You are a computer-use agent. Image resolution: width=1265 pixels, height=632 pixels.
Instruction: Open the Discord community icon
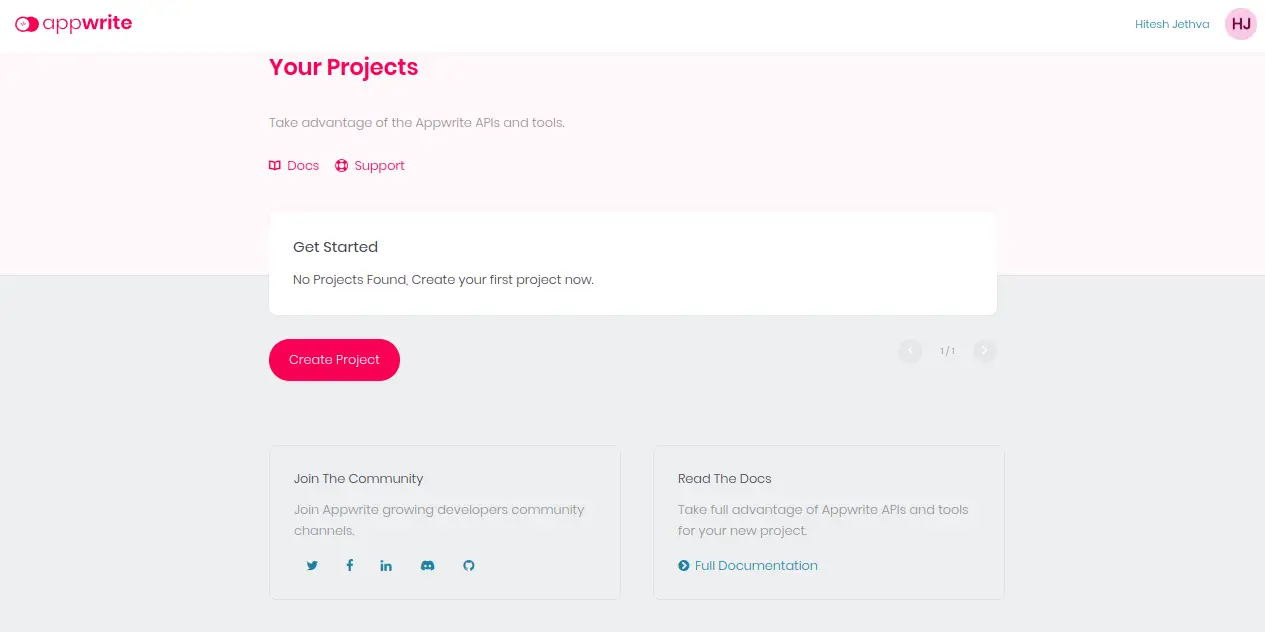427,566
